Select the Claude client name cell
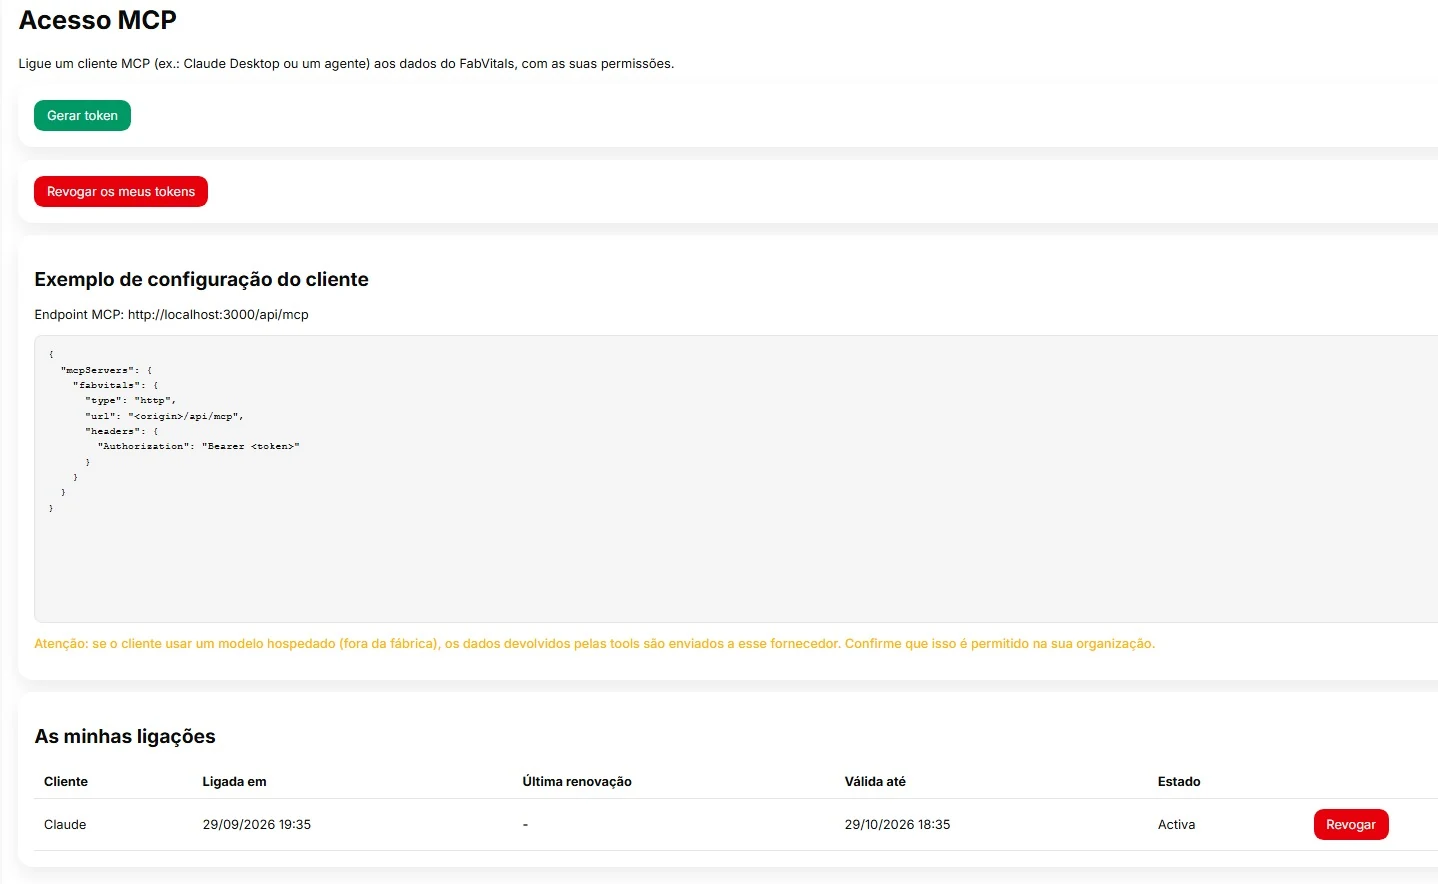 pos(65,825)
